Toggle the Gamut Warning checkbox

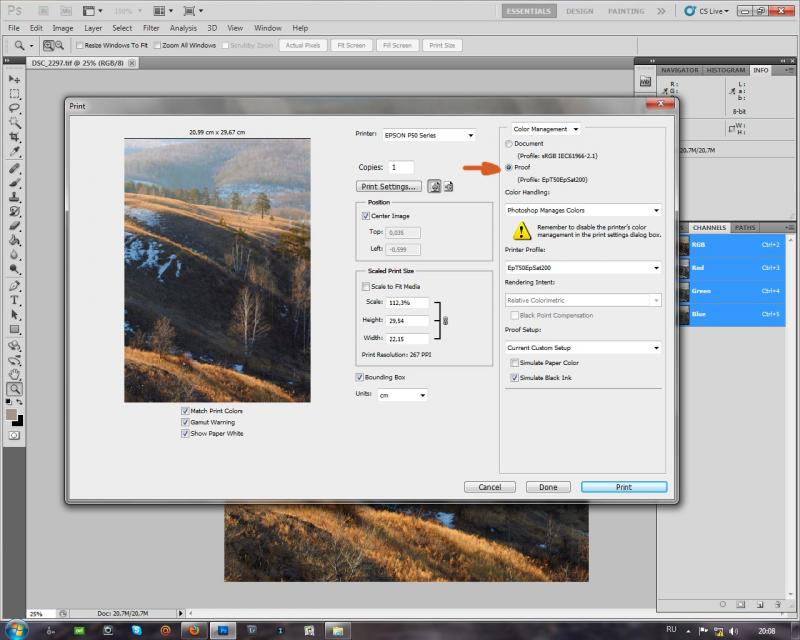[x=185, y=422]
